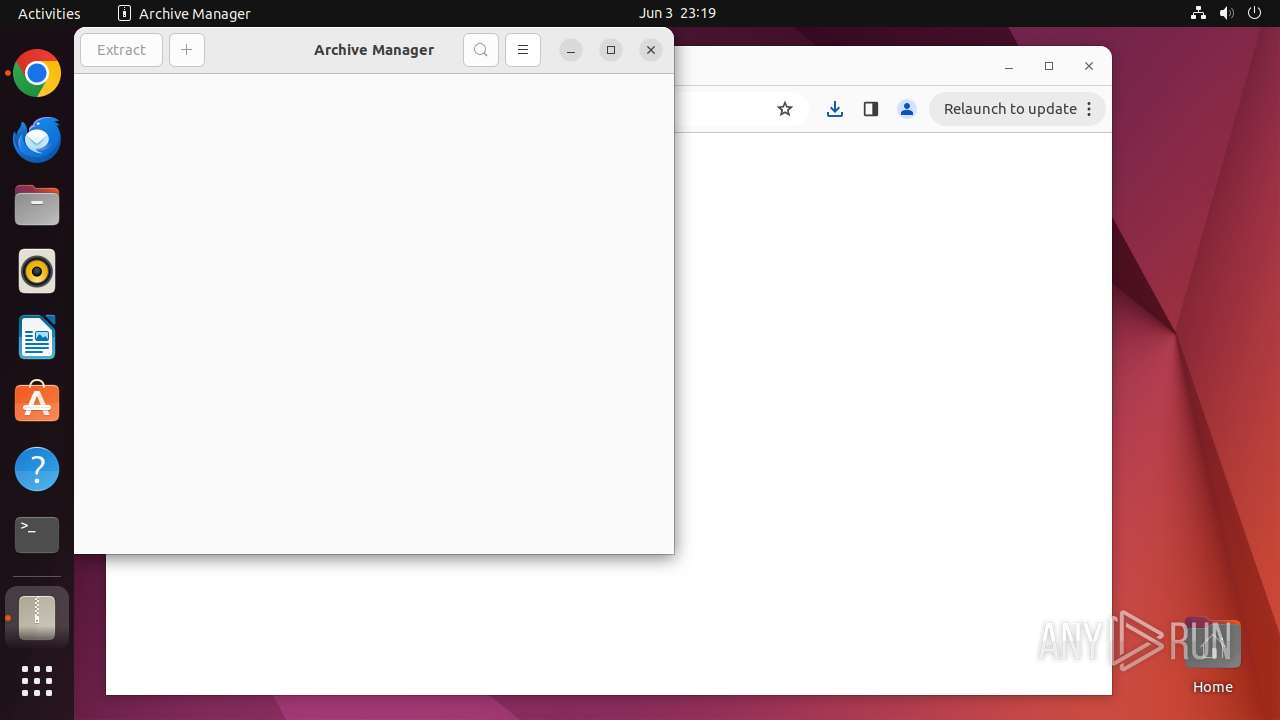The image size is (1280, 720).
Task: Maximize the Chrome window
Action: (x=1049, y=66)
